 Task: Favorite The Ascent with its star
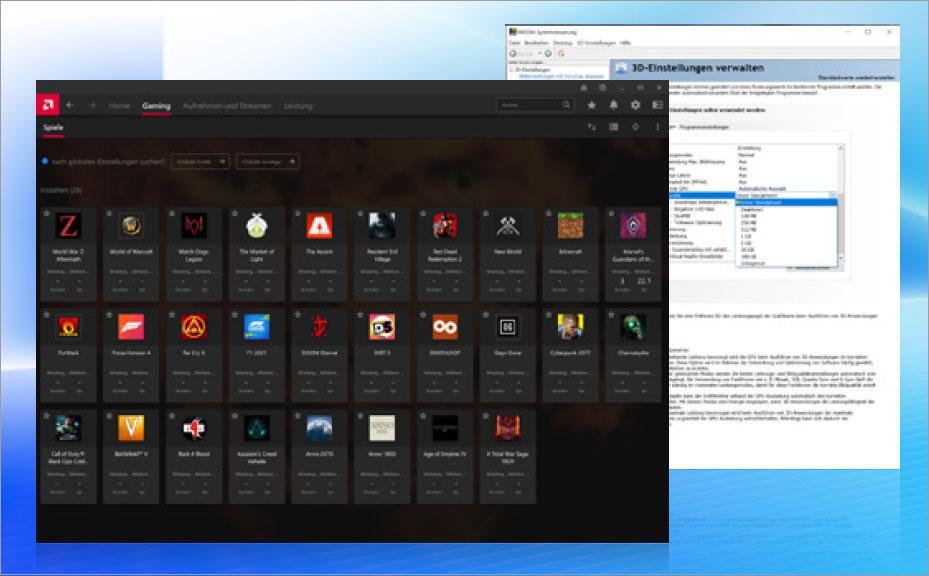[297, 213]
